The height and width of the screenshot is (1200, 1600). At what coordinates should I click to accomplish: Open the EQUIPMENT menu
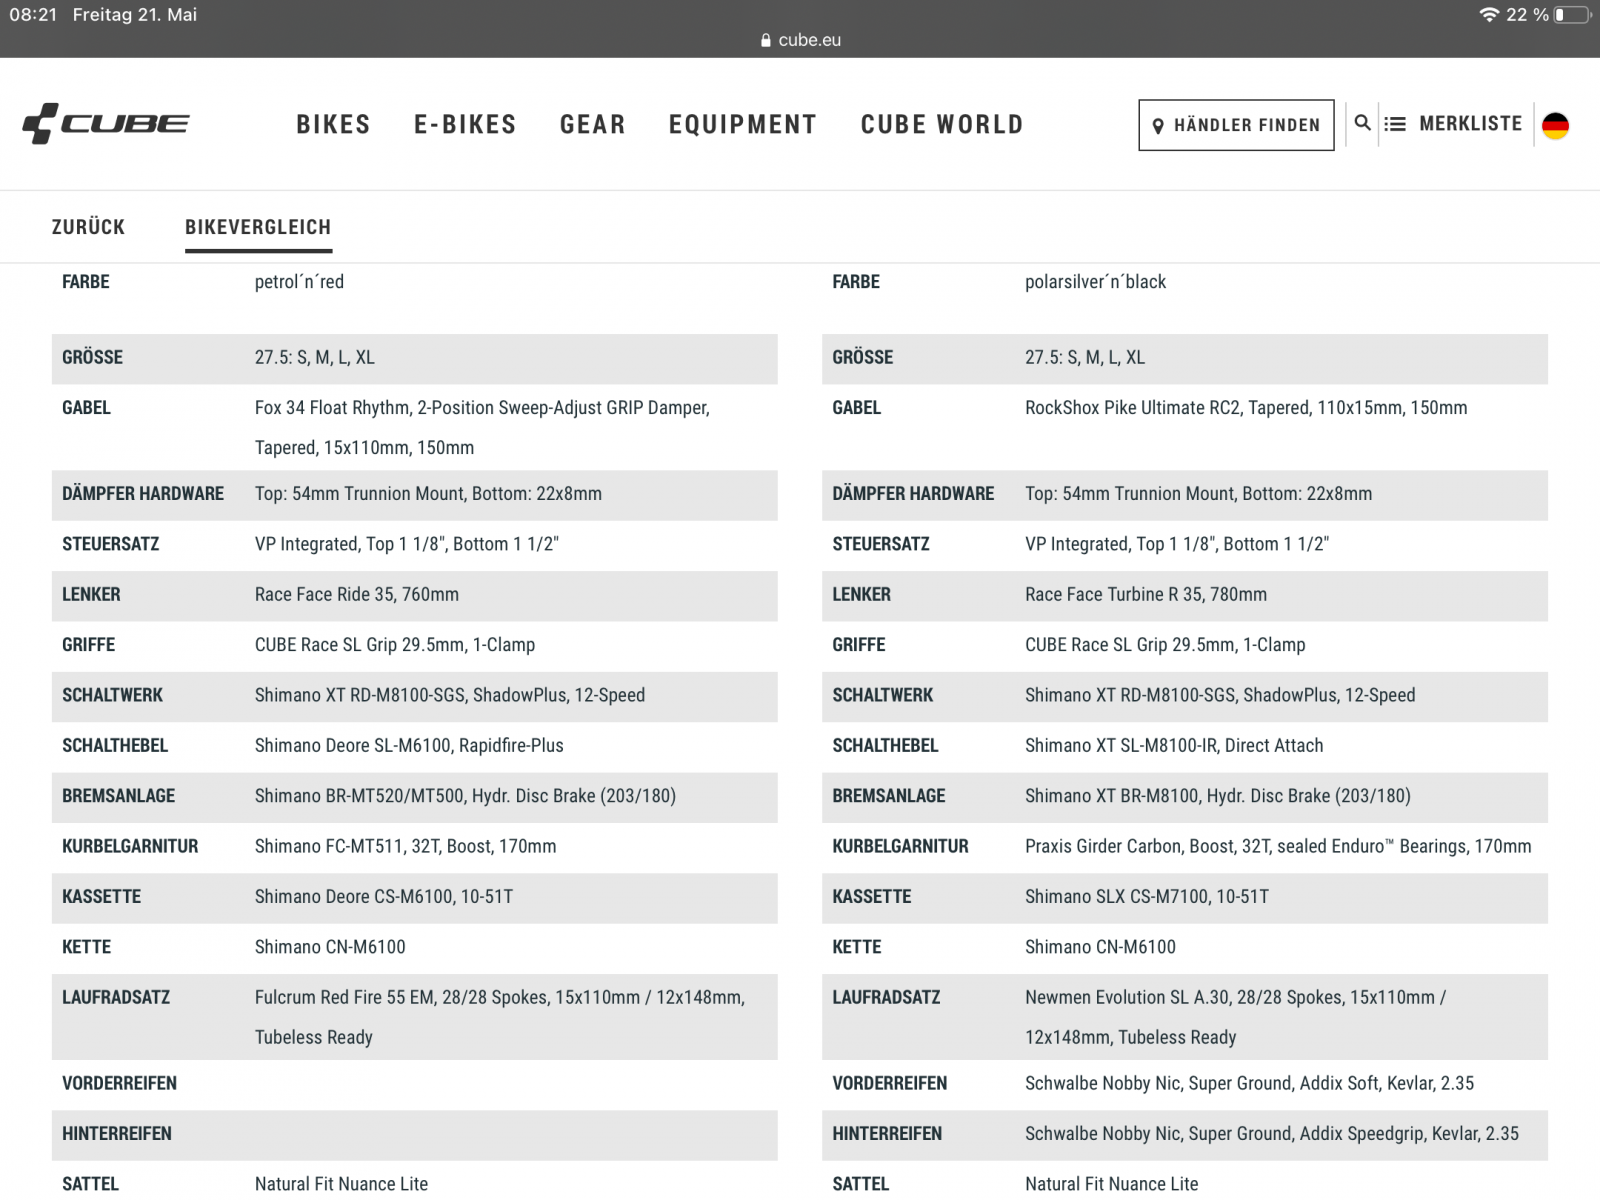point(742,125)
